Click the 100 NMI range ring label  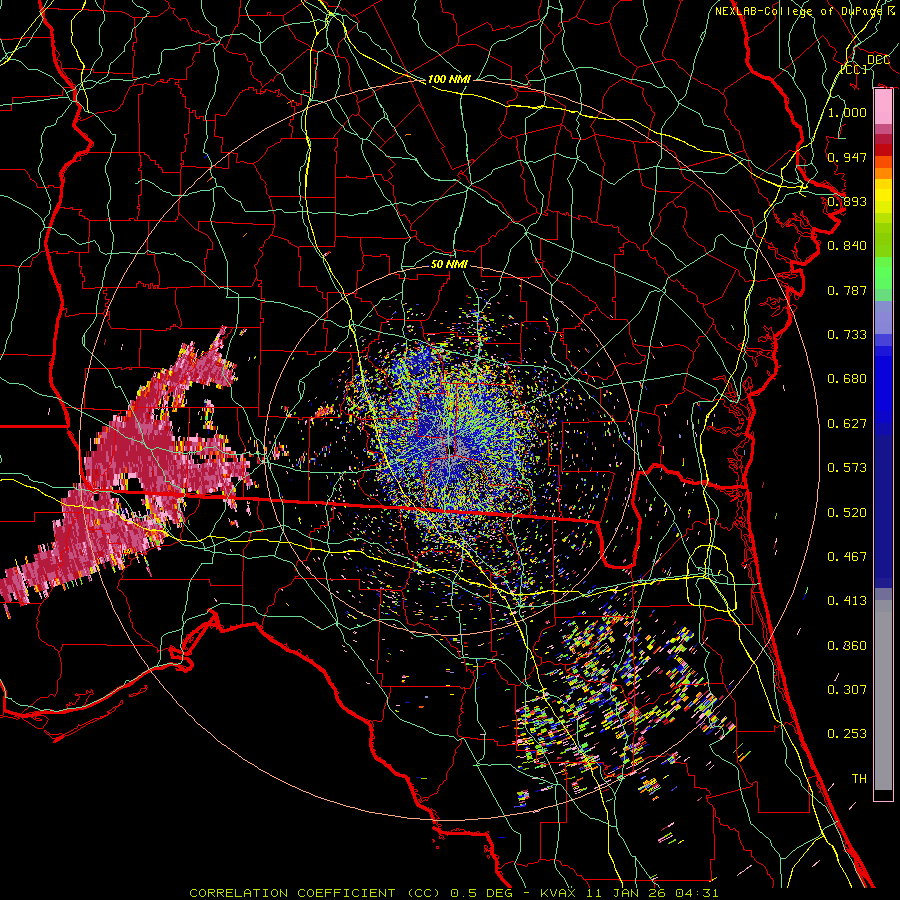(449, 79)
